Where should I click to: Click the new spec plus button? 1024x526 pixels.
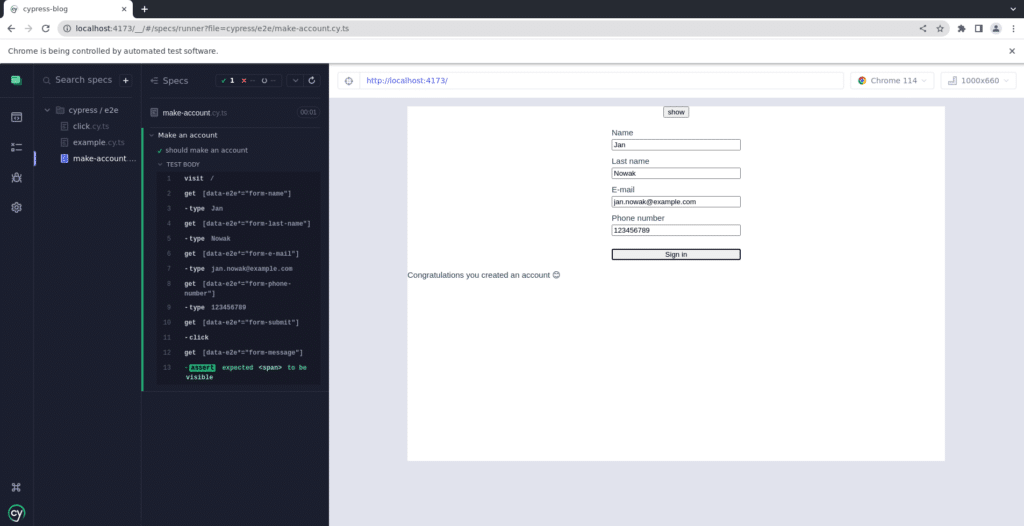126,80
